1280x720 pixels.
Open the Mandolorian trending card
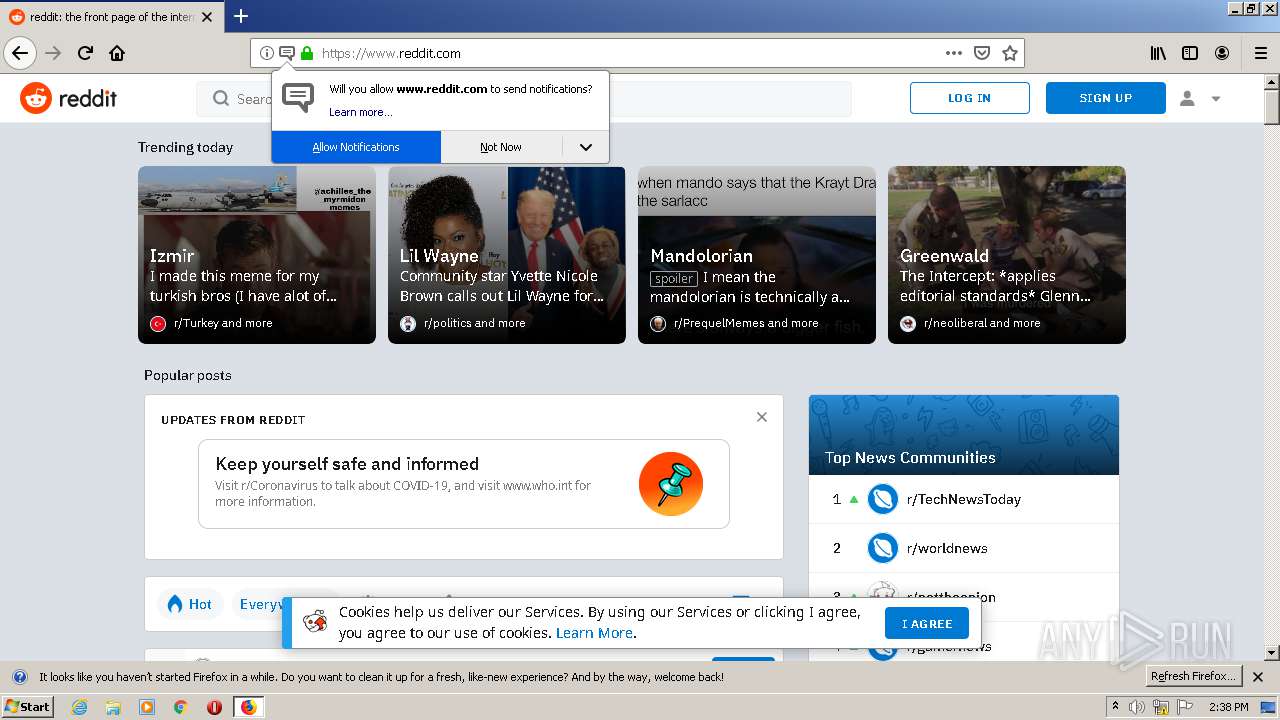(757, 255)
